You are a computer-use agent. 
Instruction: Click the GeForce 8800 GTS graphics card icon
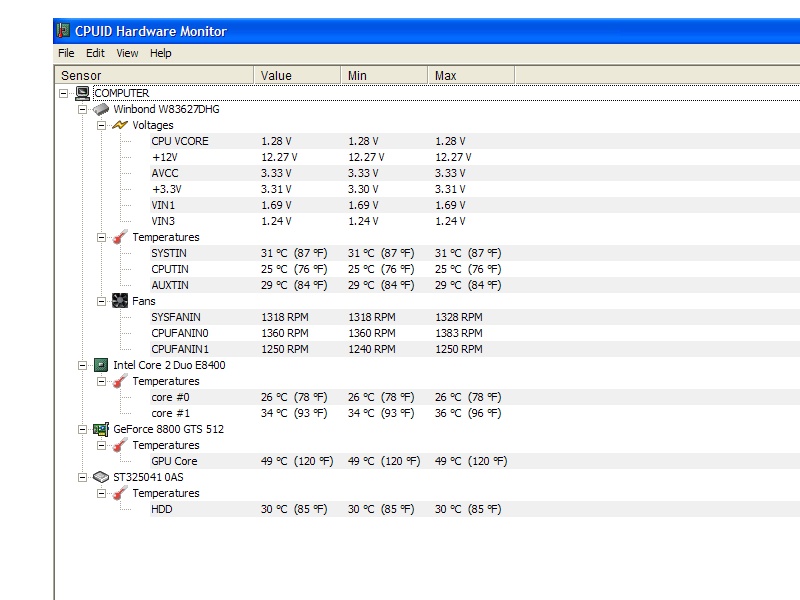101,429
